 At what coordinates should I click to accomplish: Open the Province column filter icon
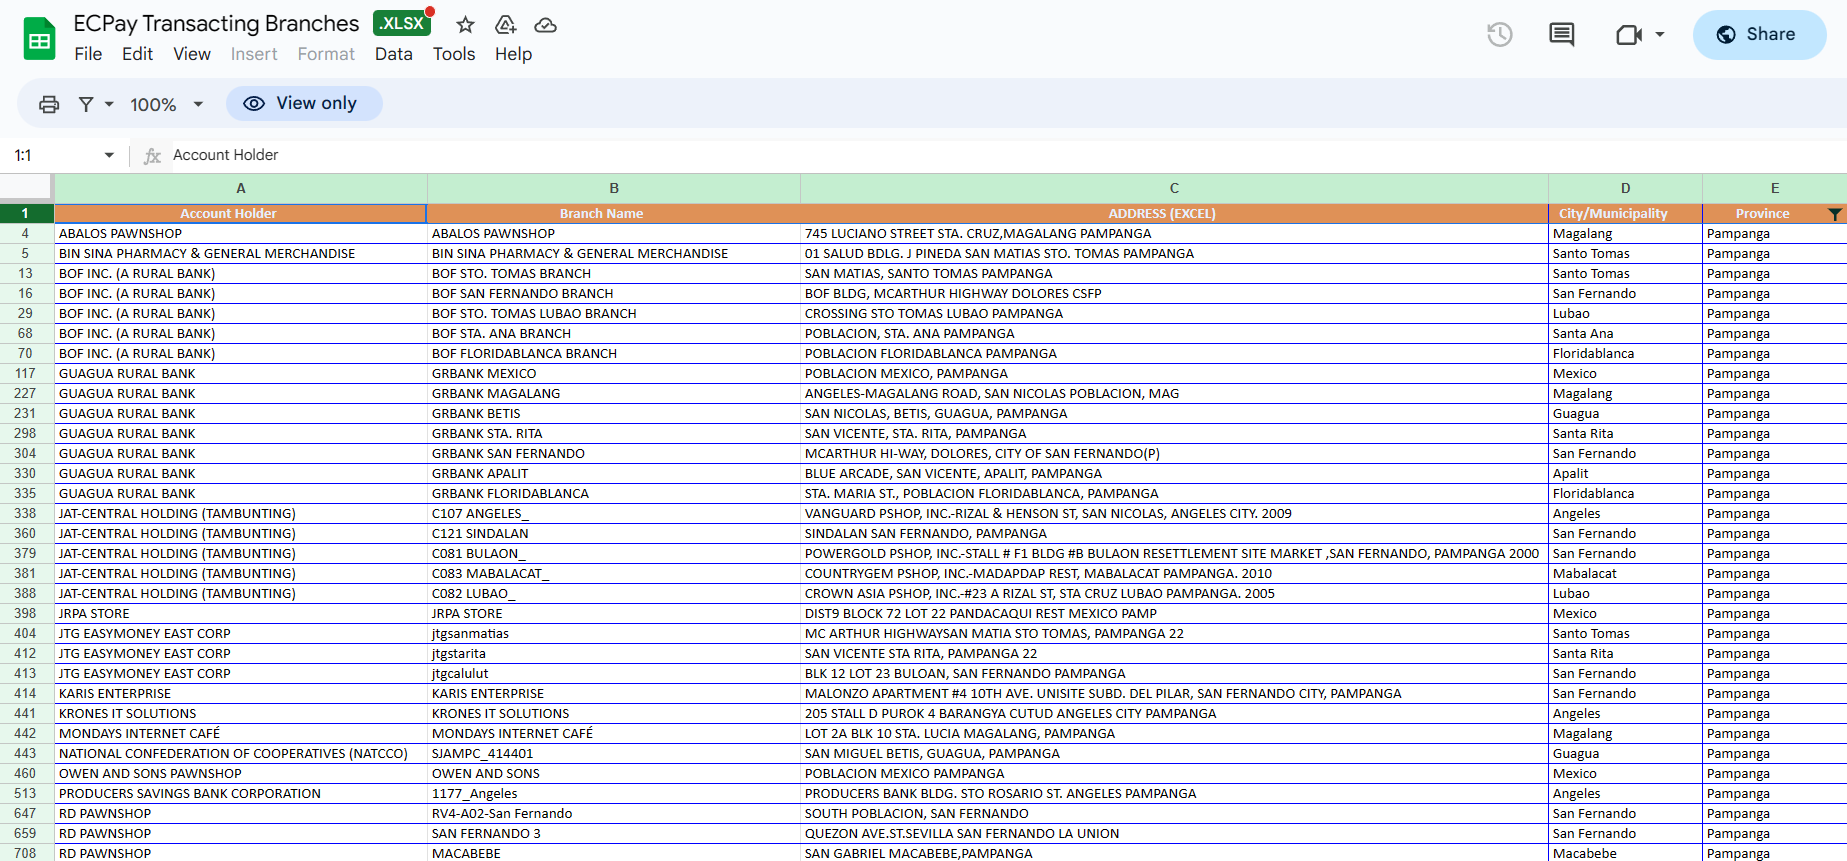coord(1835,214)
